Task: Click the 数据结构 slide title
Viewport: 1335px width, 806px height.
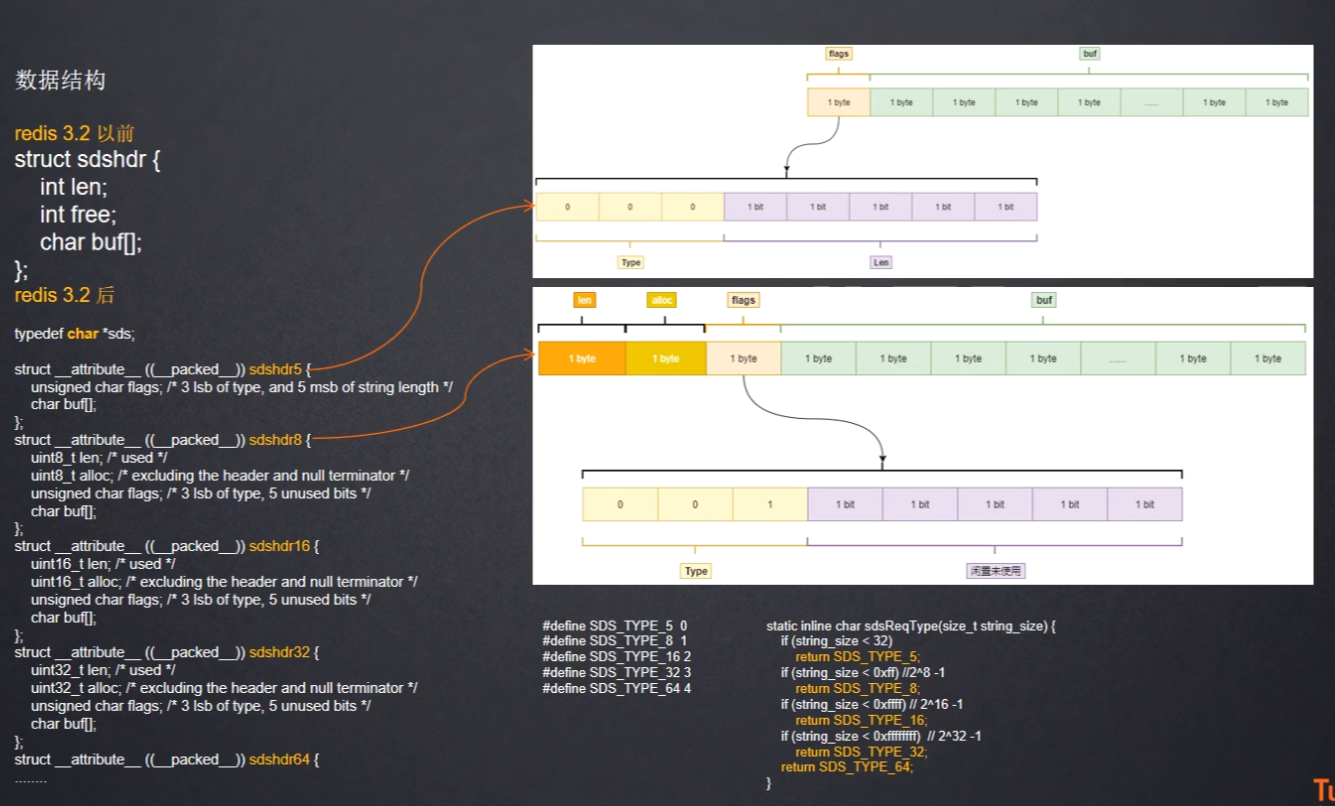Action: [x=60, y=81]
